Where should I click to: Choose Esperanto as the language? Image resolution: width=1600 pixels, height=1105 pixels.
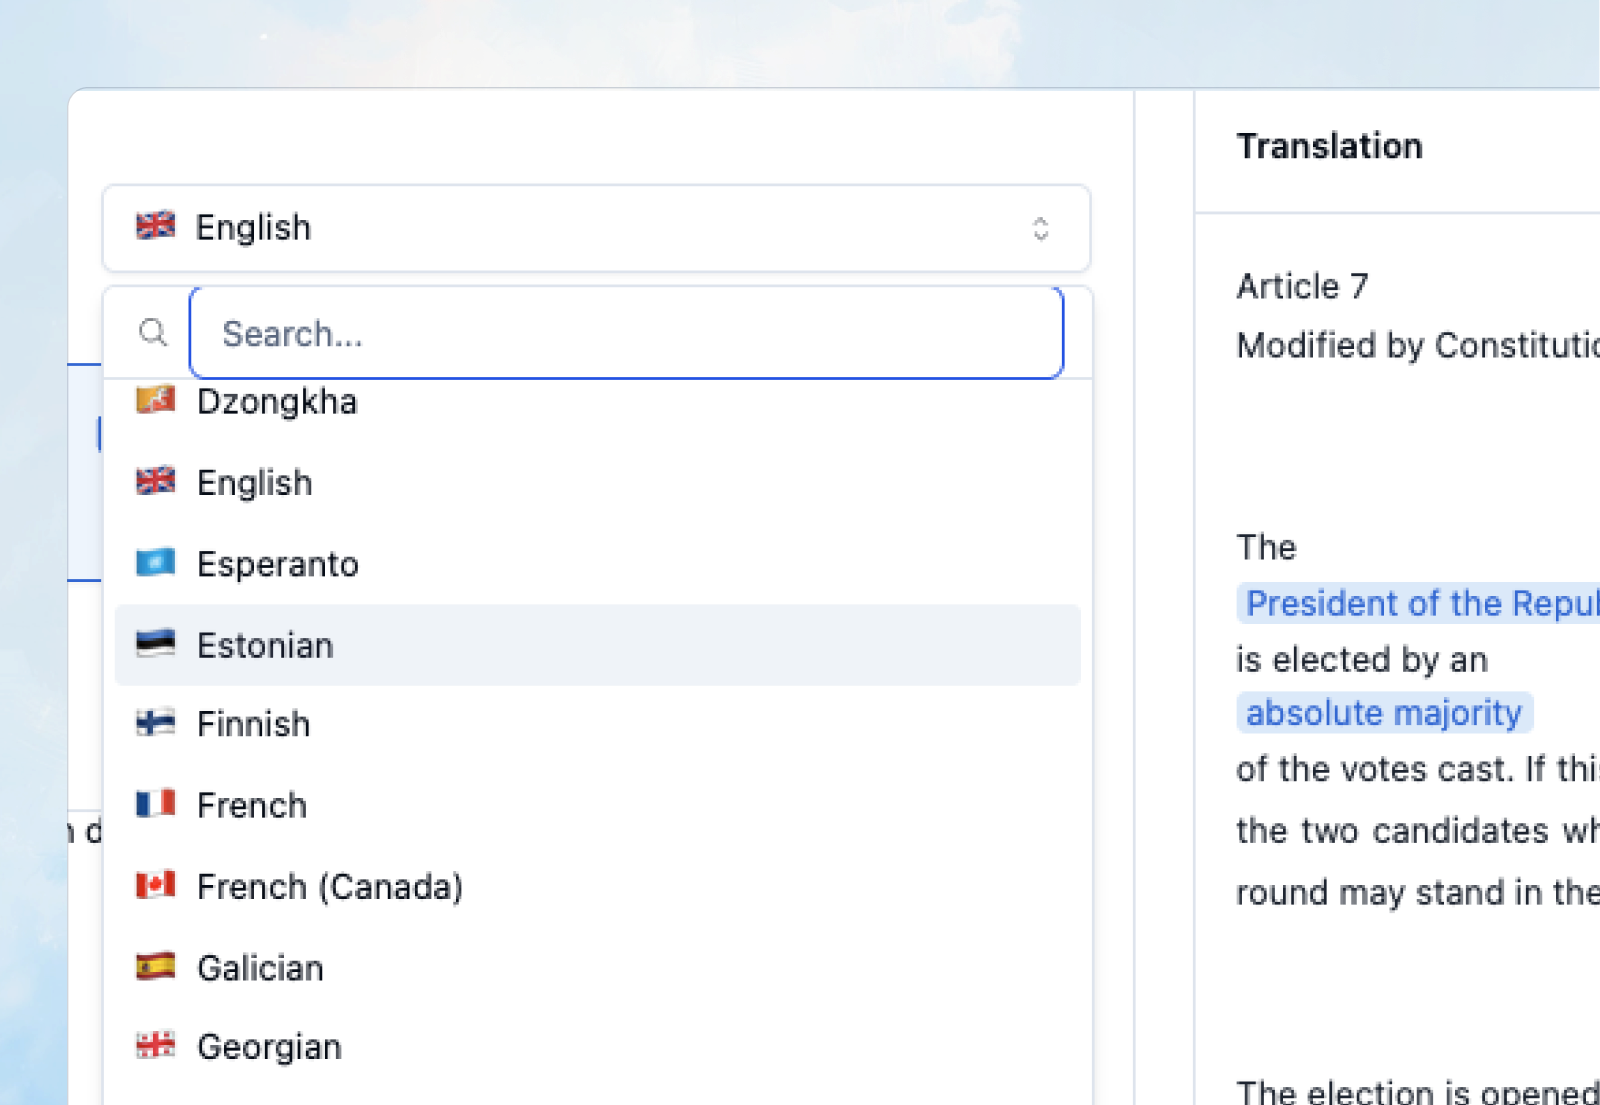click(278, 563)
